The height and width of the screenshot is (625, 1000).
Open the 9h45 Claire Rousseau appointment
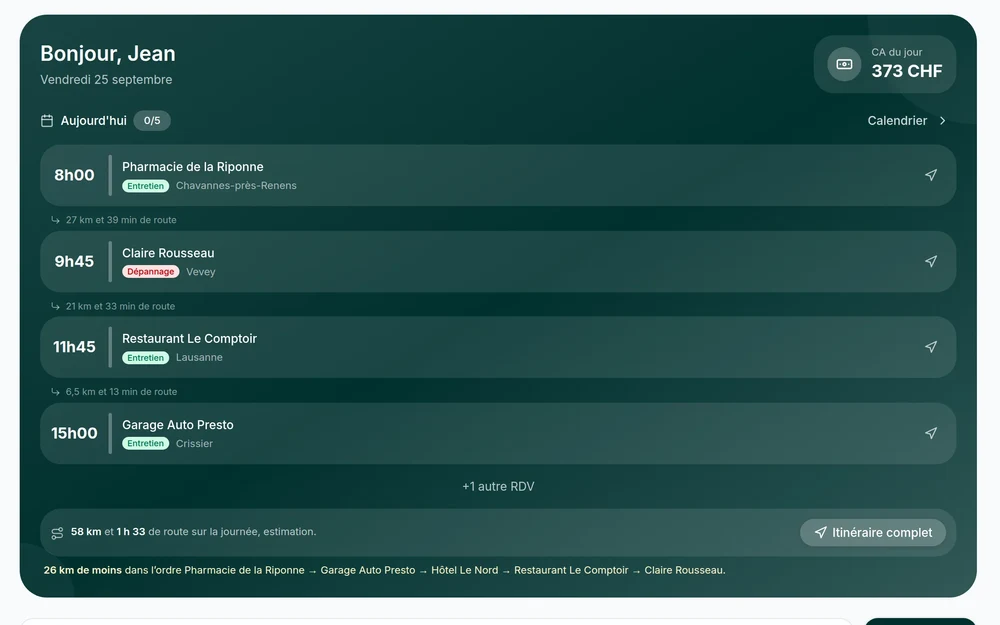498,261
